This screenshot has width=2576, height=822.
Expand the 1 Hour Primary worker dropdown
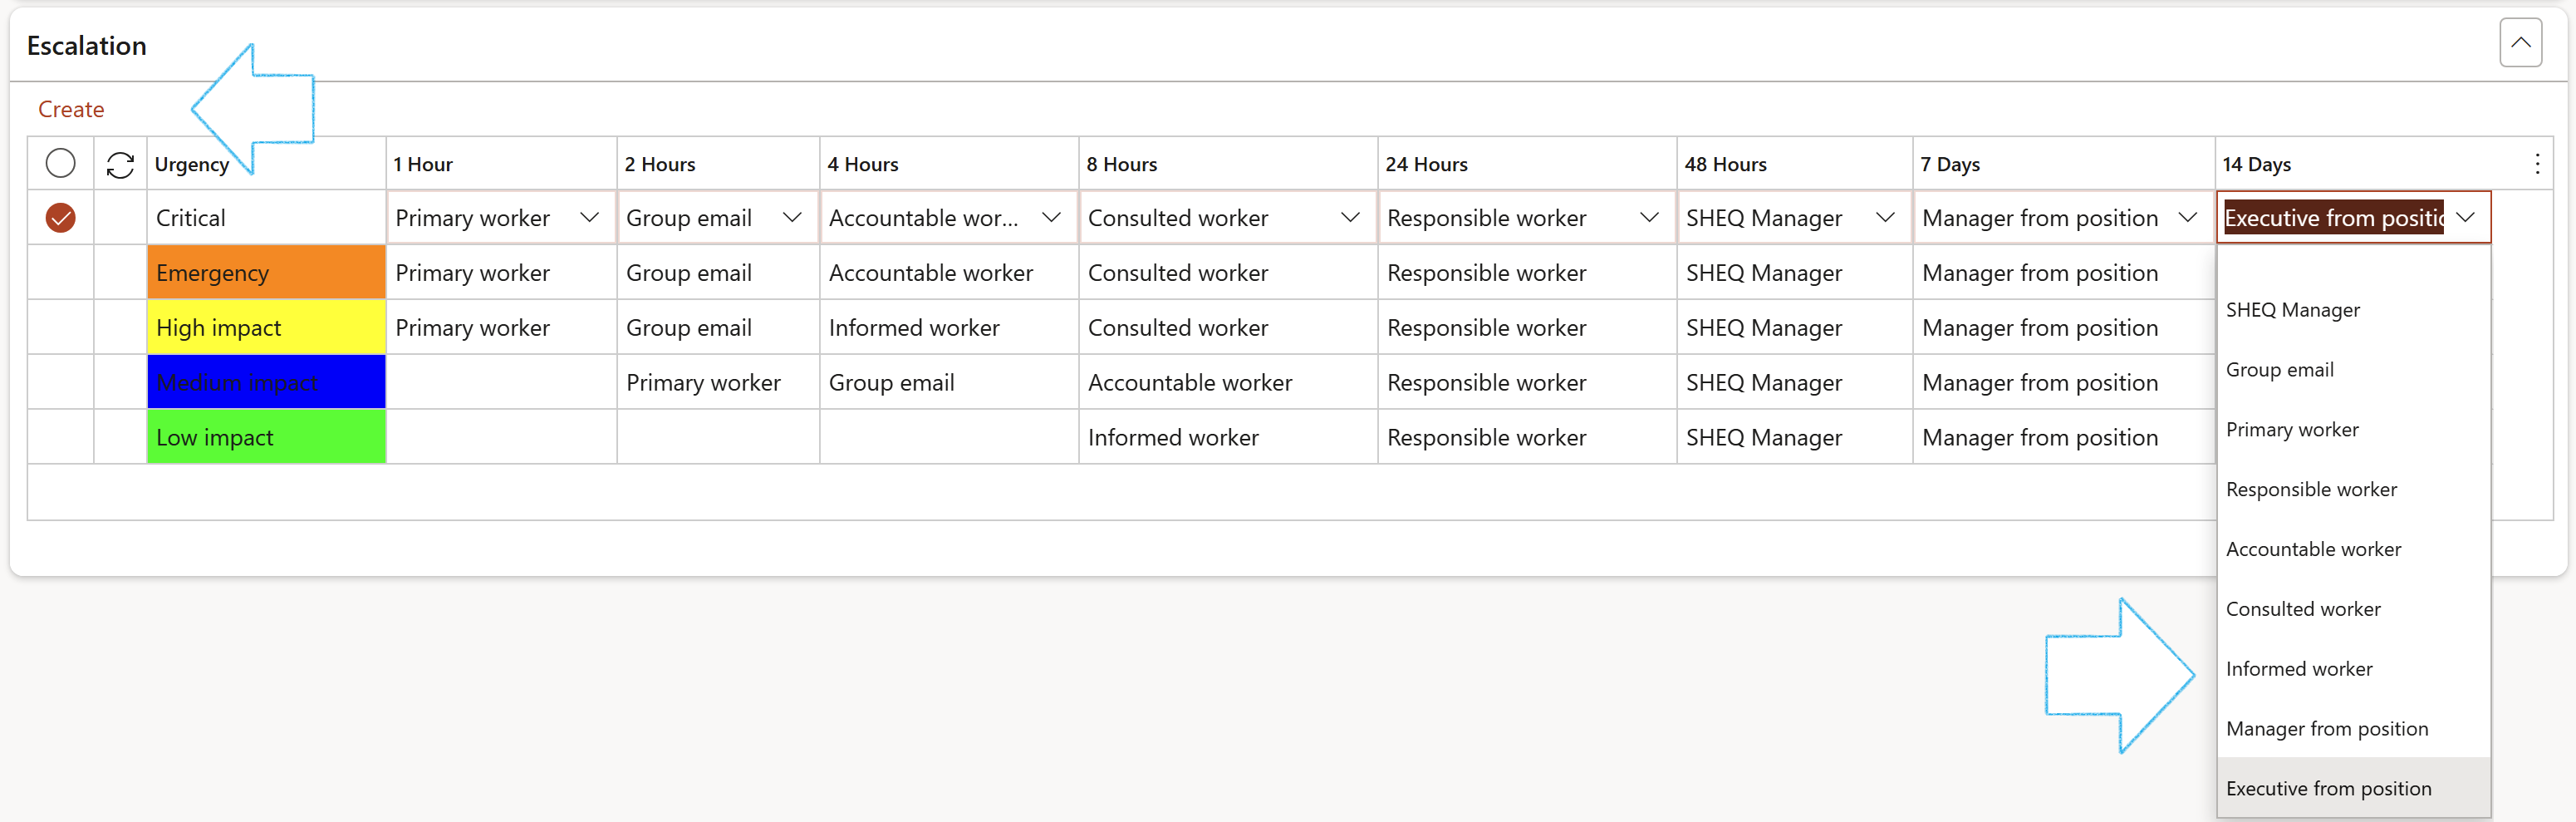tap(589, 218)
